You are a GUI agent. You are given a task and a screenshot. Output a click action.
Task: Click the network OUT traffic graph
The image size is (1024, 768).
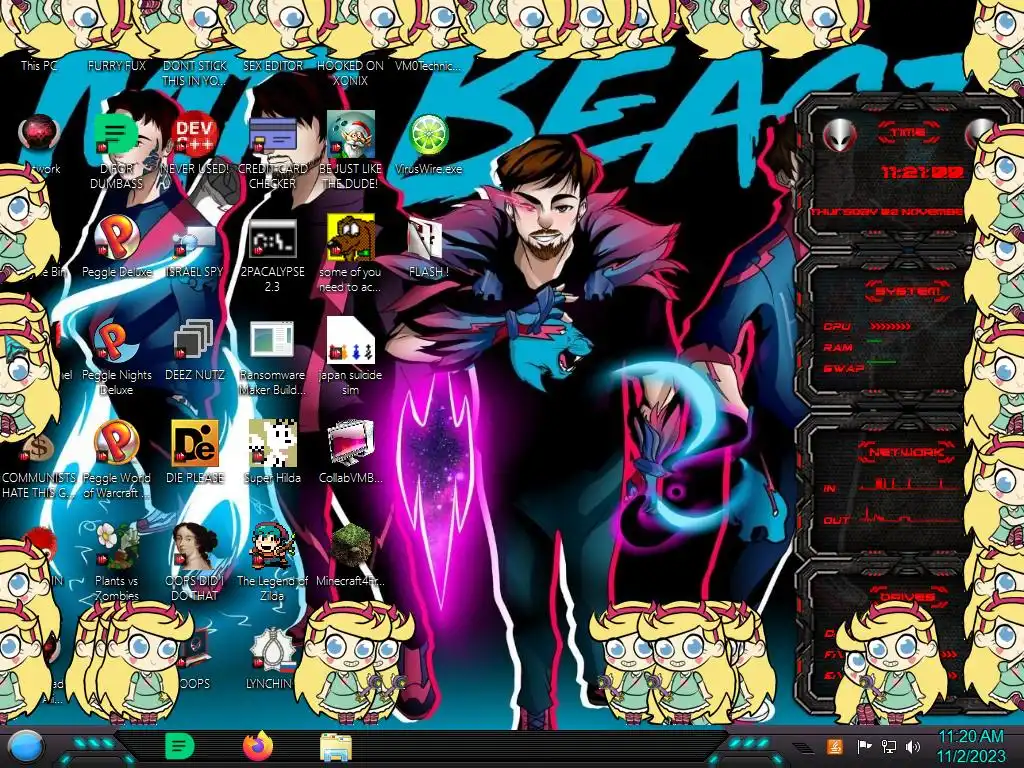908,517
